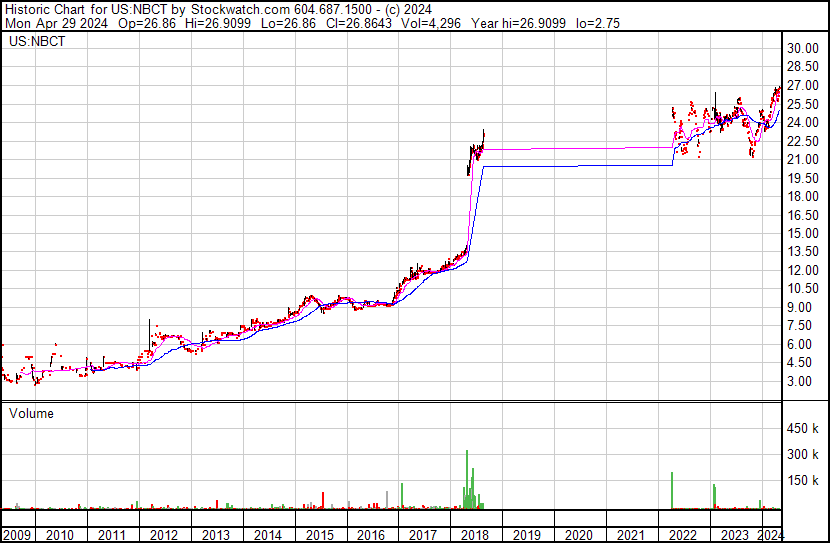Click the Cl=26.8643 closing price value
Image resolution: width=830 pixels, height=543 pixels.
[x=359, y=23]
